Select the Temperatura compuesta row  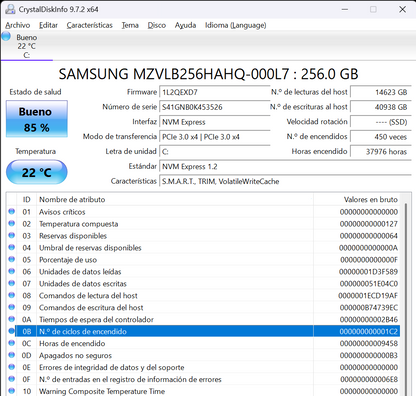(203, 224)
